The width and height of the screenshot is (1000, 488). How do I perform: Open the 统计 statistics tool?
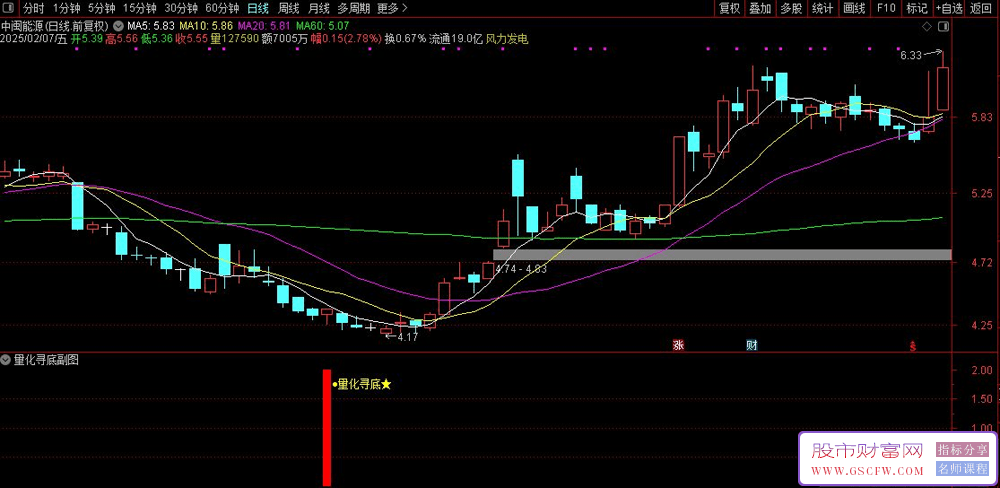[x=822, y=8]
